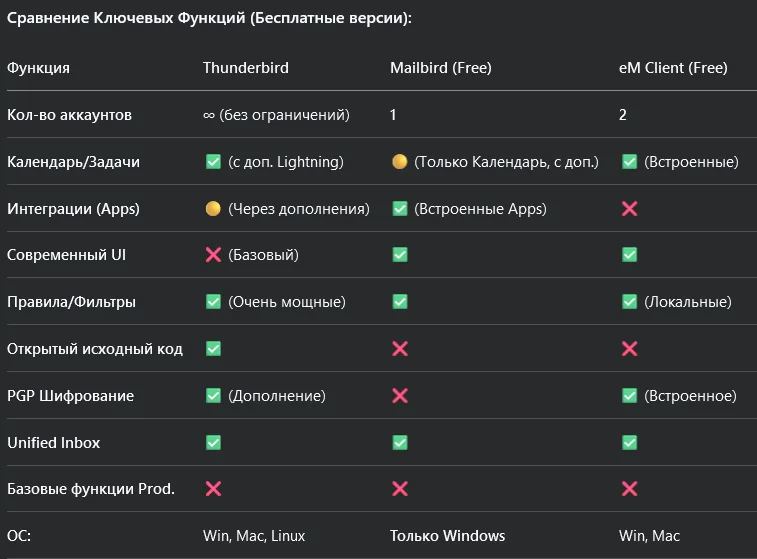
Task: Click the 'eM Client (Free)' column header
Action: pos(673,68)
